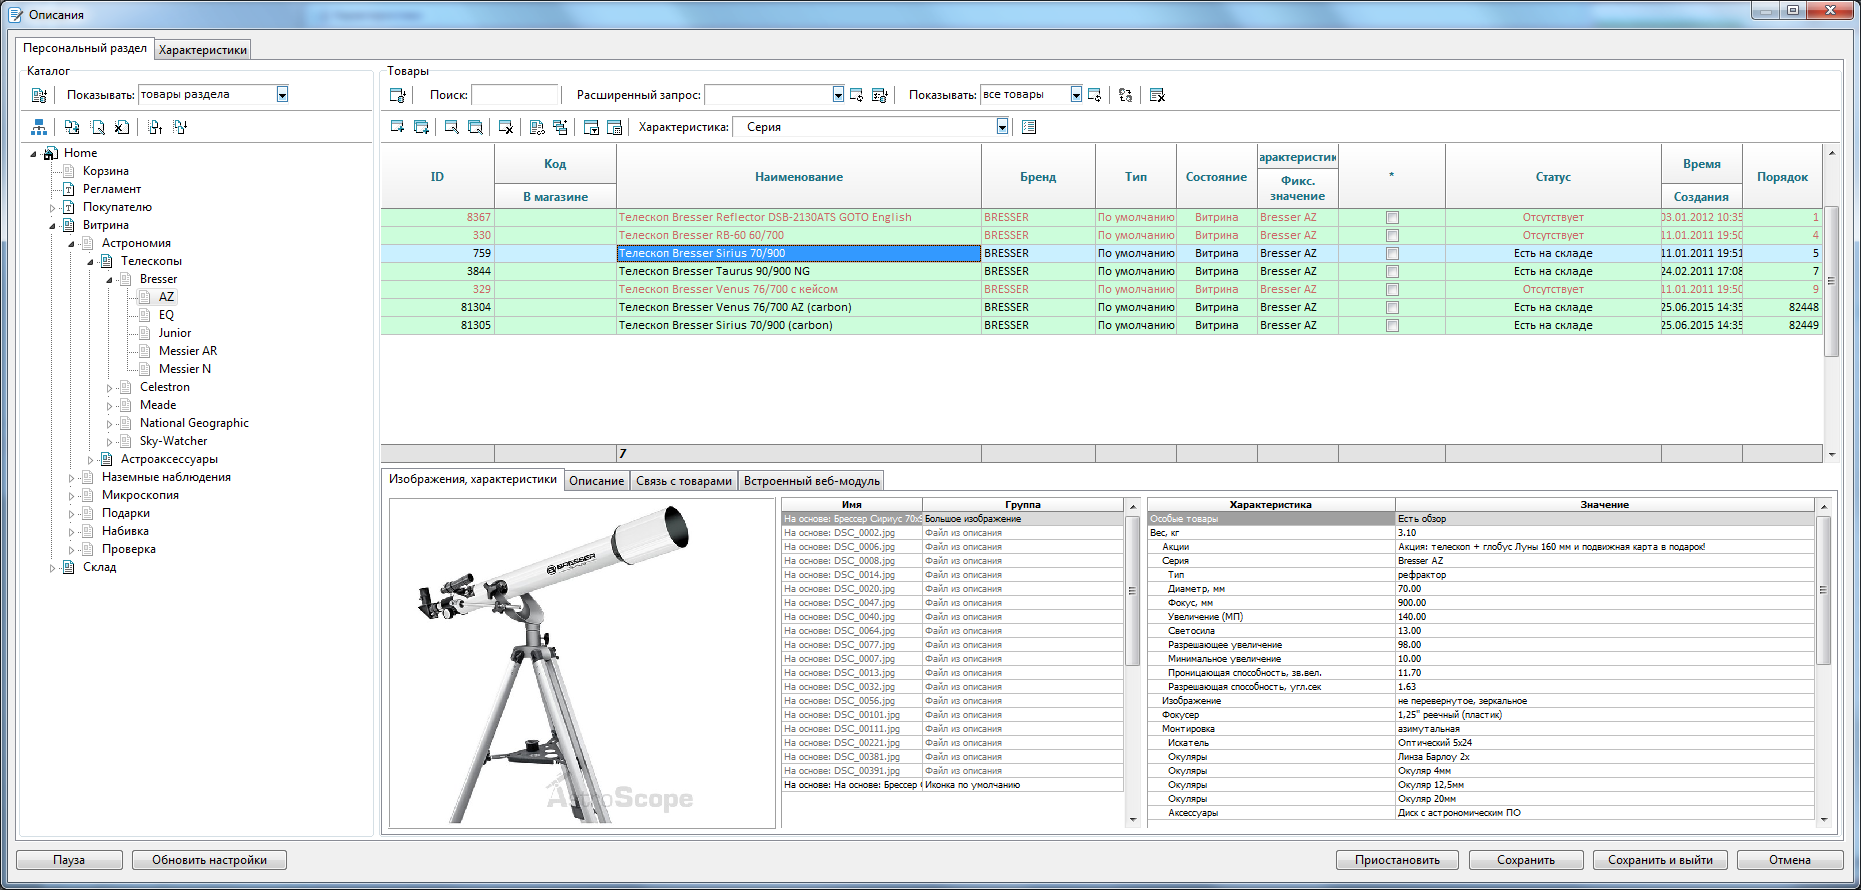The image size is (1861, 890).
Task: Click the refresh icon beside the все товары combo
Action: pyautogui.click(x=1094, y=95)
